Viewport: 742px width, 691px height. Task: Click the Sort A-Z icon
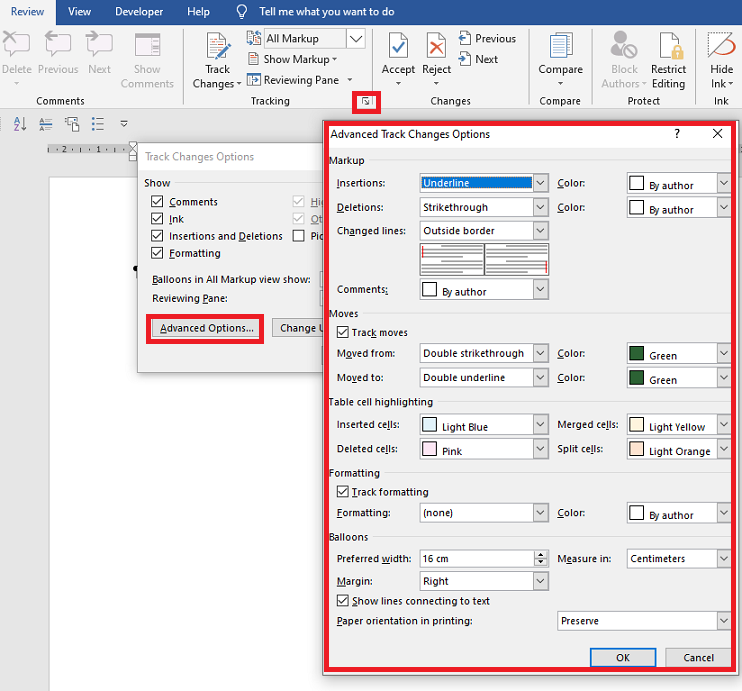(x=20, y=124)
